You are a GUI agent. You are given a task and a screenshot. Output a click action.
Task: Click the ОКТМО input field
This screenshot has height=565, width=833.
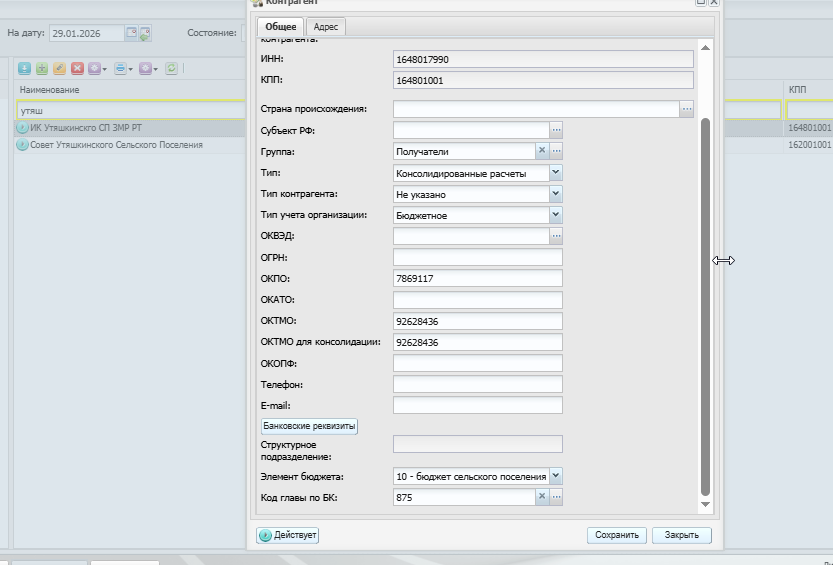tap(478, 321)
